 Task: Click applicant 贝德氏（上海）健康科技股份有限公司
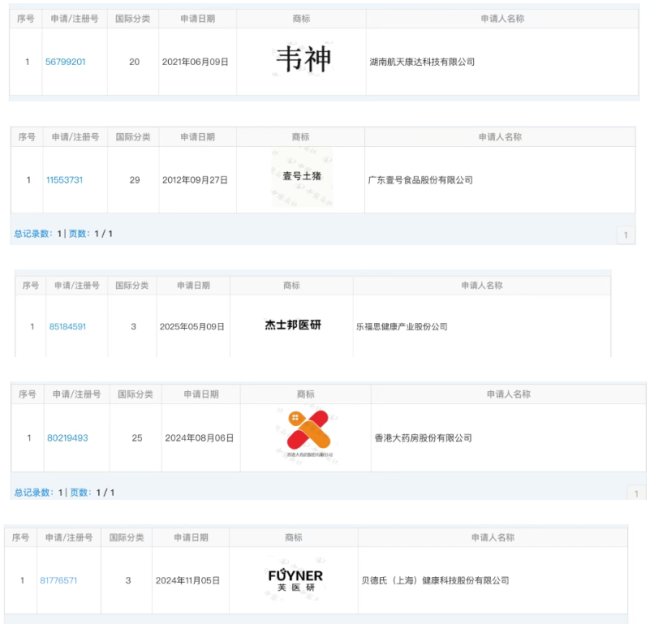pos(435,580)
